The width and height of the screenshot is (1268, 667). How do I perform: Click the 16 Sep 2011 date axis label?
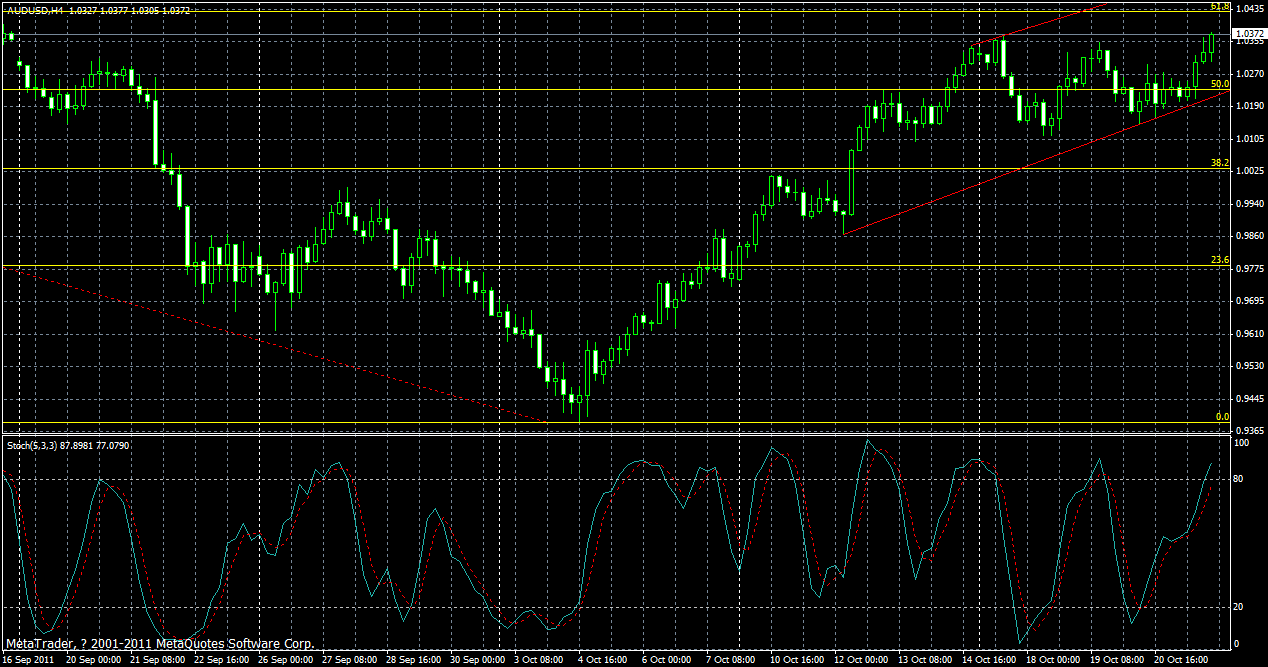30,660
